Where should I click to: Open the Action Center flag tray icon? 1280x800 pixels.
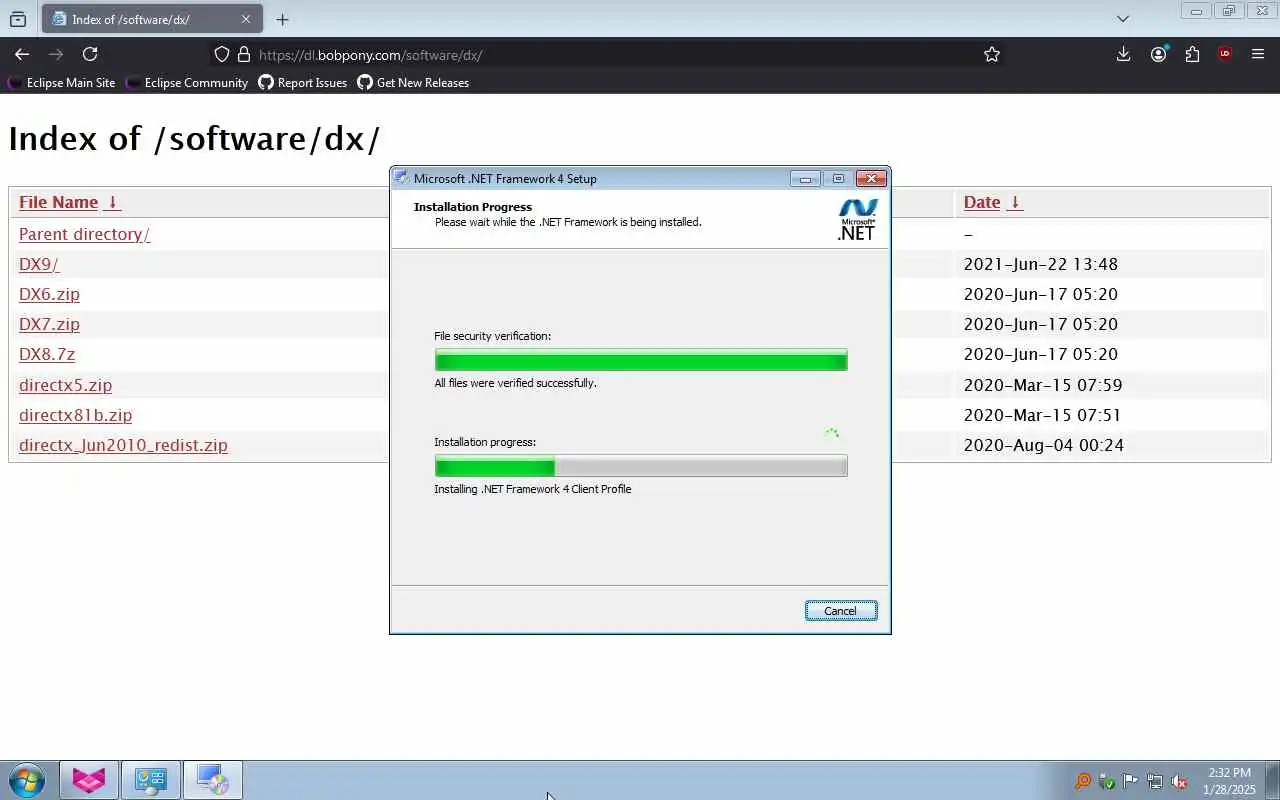pyautogui.click(x=1131, y=781)
